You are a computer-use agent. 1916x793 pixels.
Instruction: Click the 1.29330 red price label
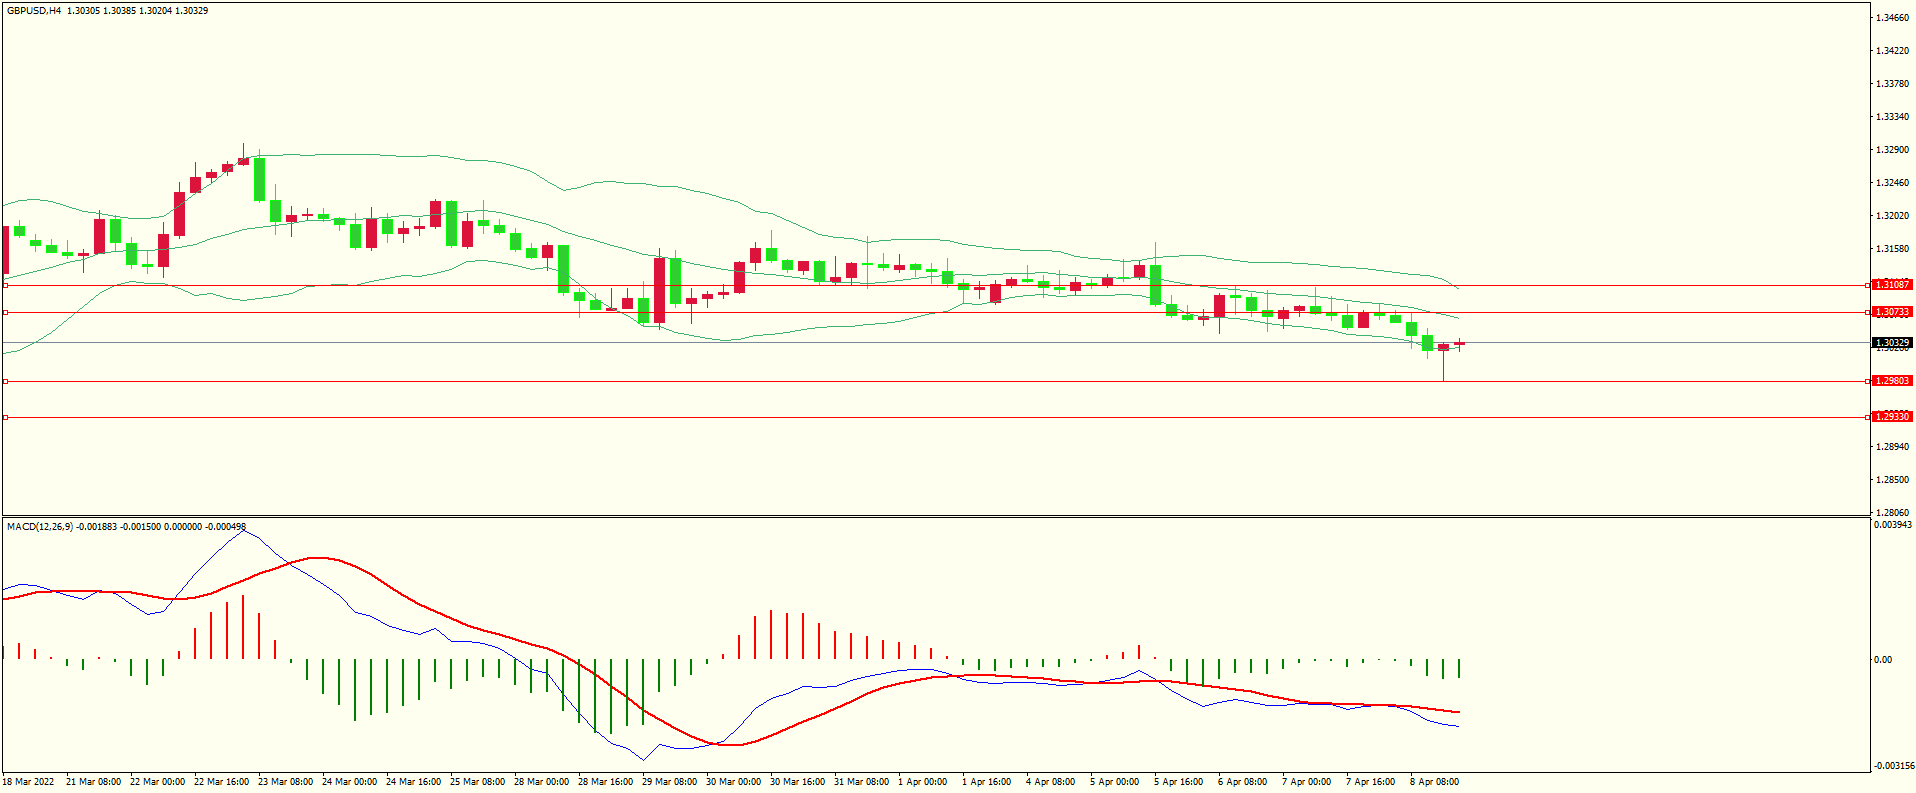pos(1892,416)
